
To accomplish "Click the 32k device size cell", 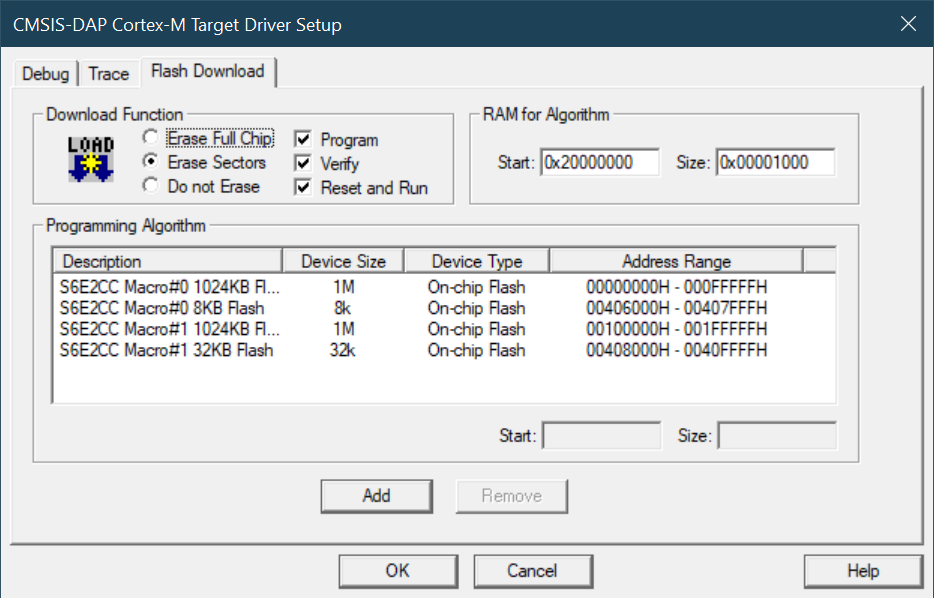I will (343, 350).
